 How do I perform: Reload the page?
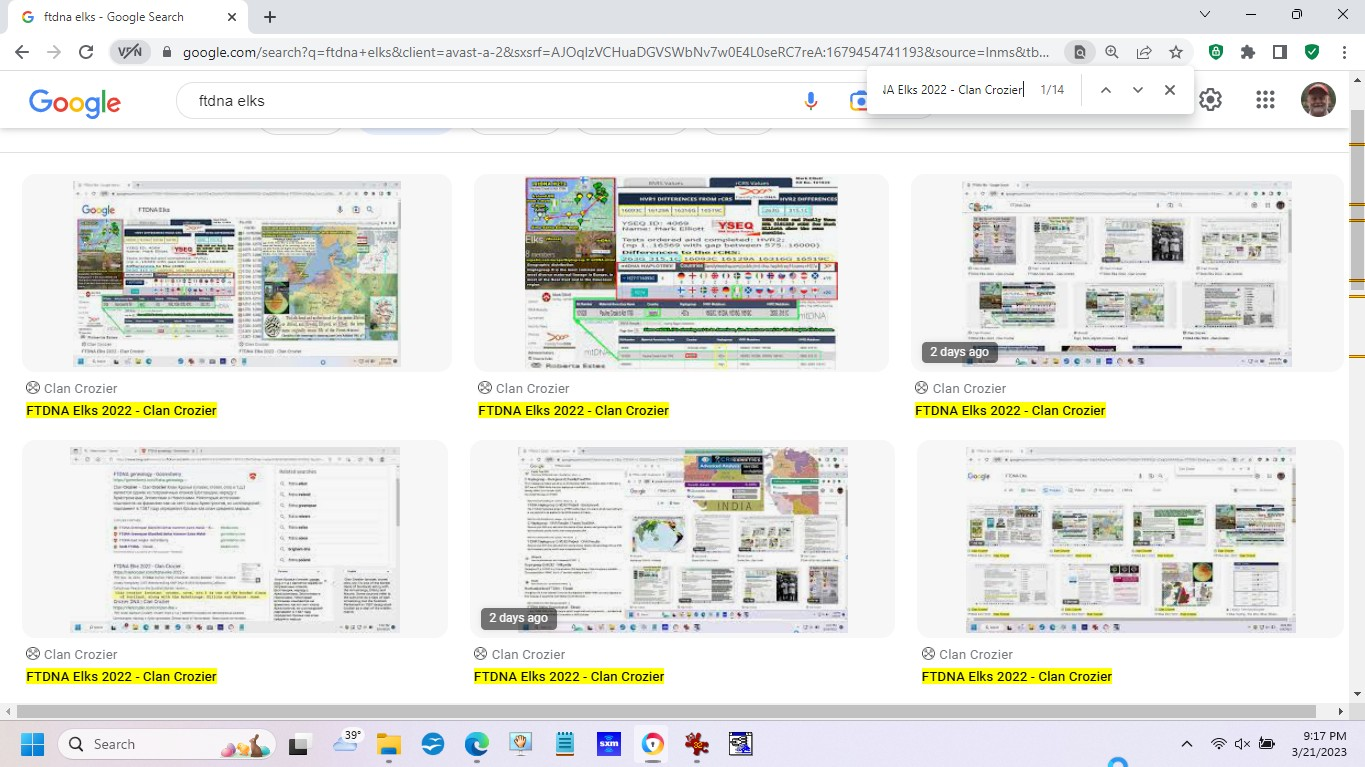(x=86, y=52)
